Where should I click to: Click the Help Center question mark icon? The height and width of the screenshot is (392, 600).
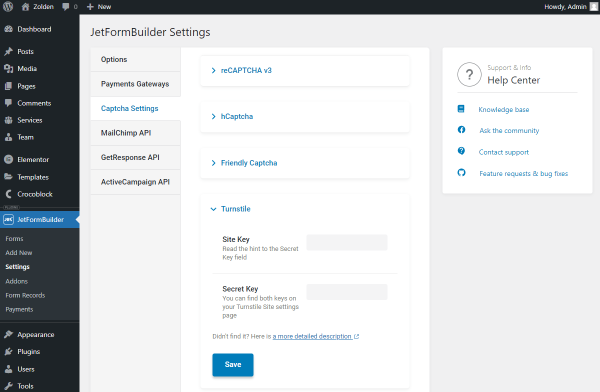tap(469, 74)
